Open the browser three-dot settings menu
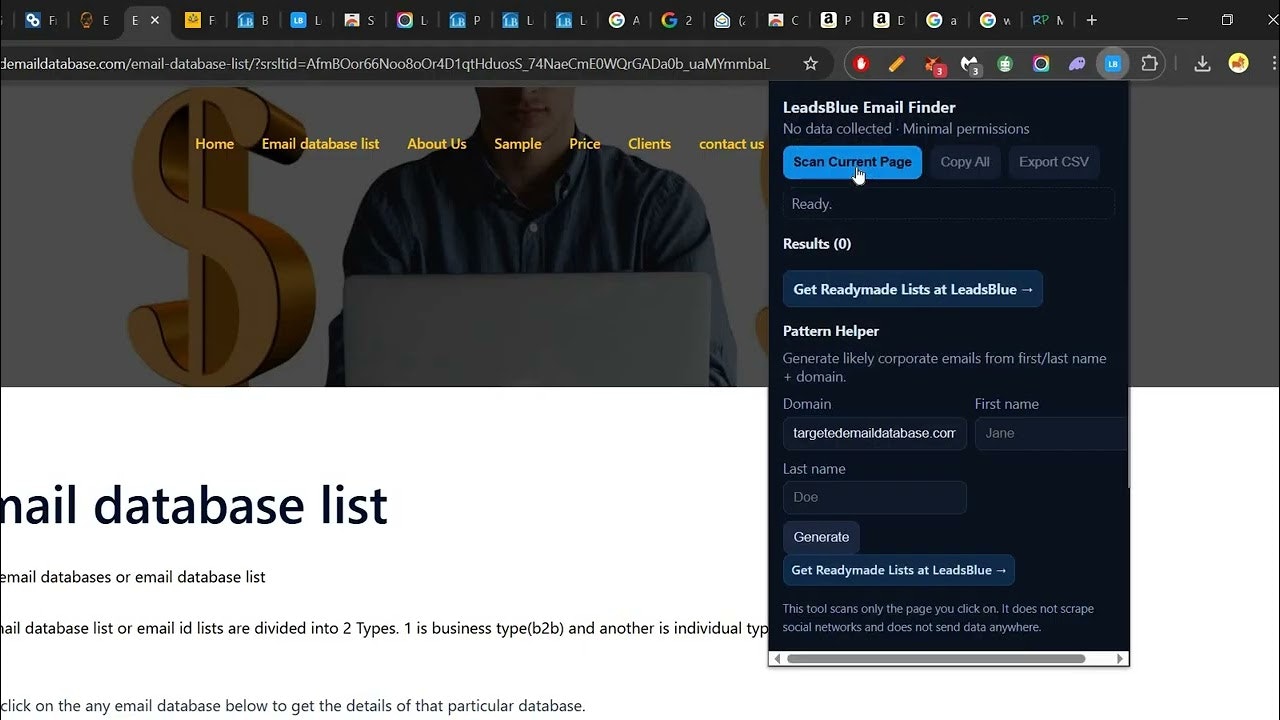 [1271, 63]
